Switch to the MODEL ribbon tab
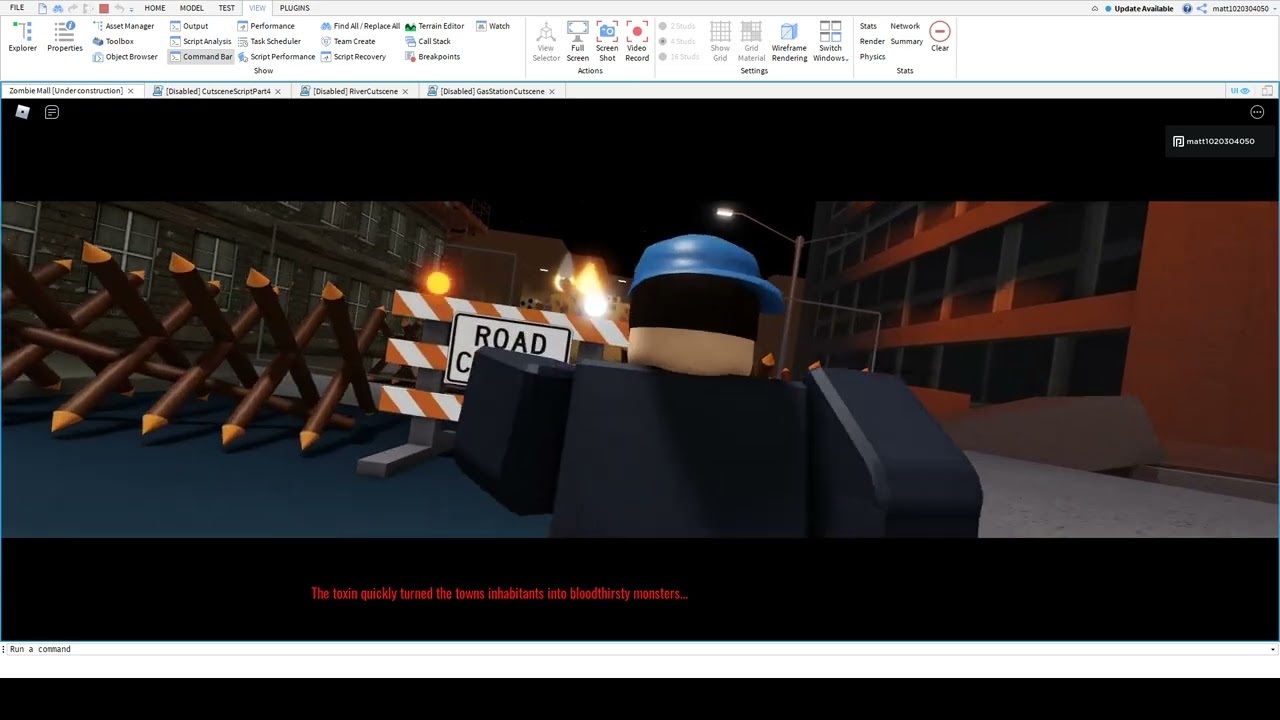 tap(192, 8)
